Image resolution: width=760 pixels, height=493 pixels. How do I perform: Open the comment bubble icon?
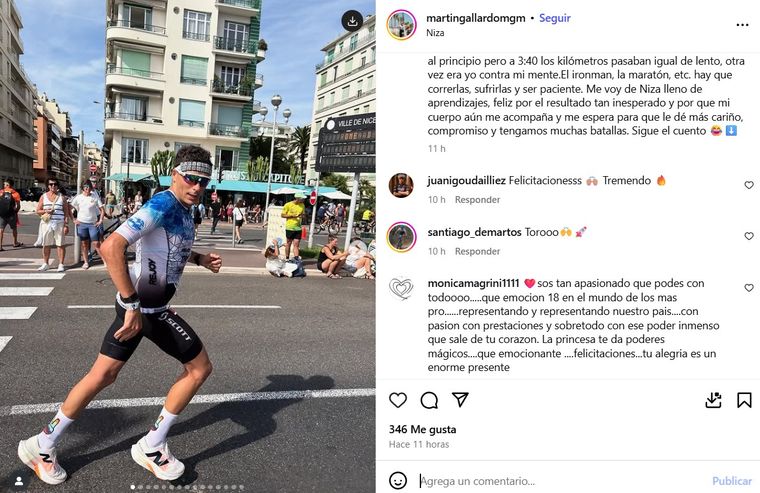pyautogui.click(x=429, y=400)
